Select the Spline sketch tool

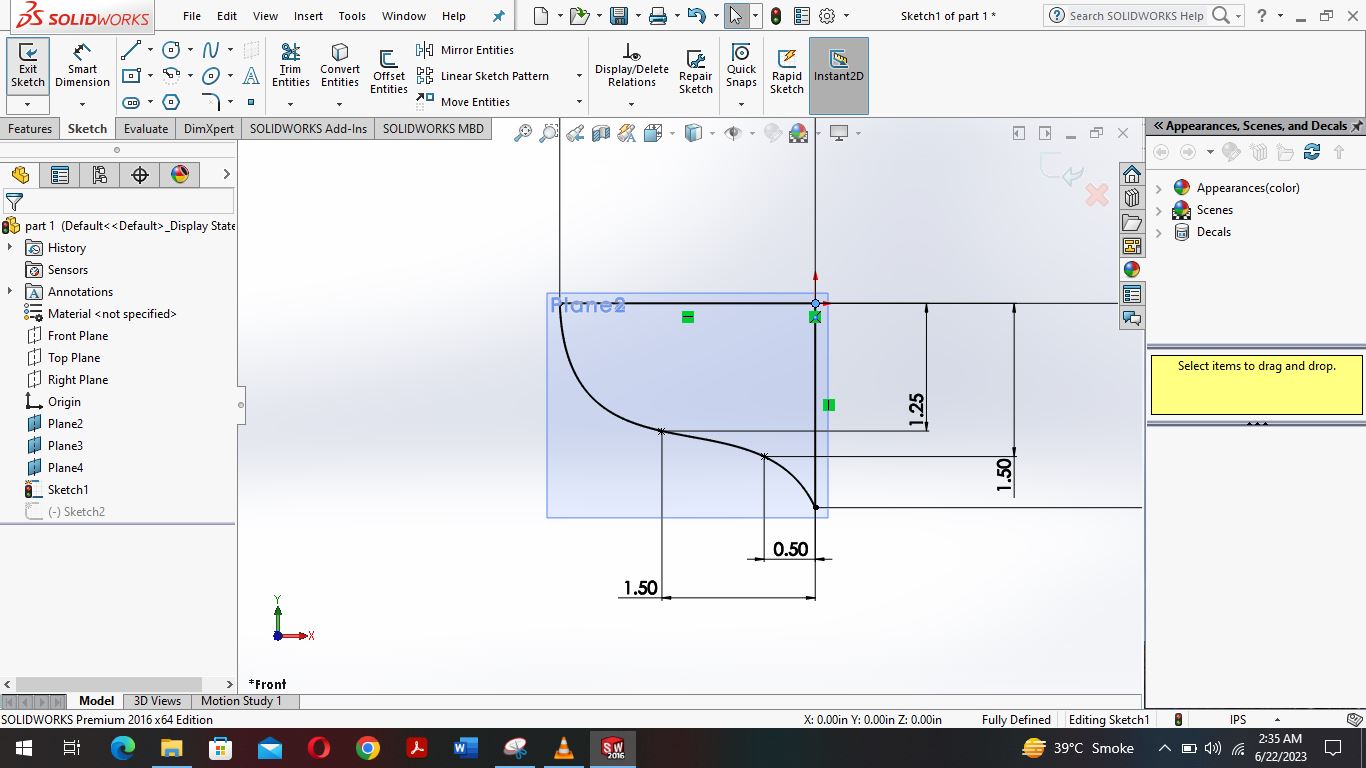[211, 50]
